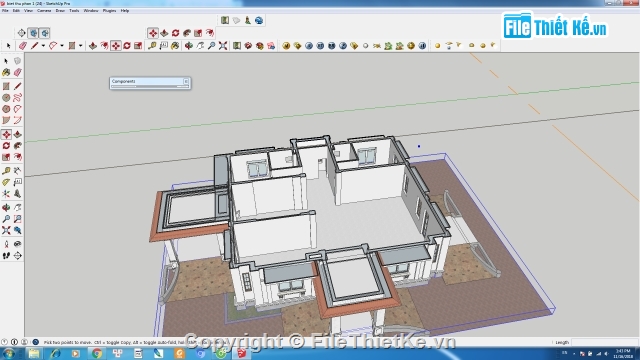This screenshot has height=360, width=640.
Task: Pick the Freehand drawing tool
Action: (17, 98)
